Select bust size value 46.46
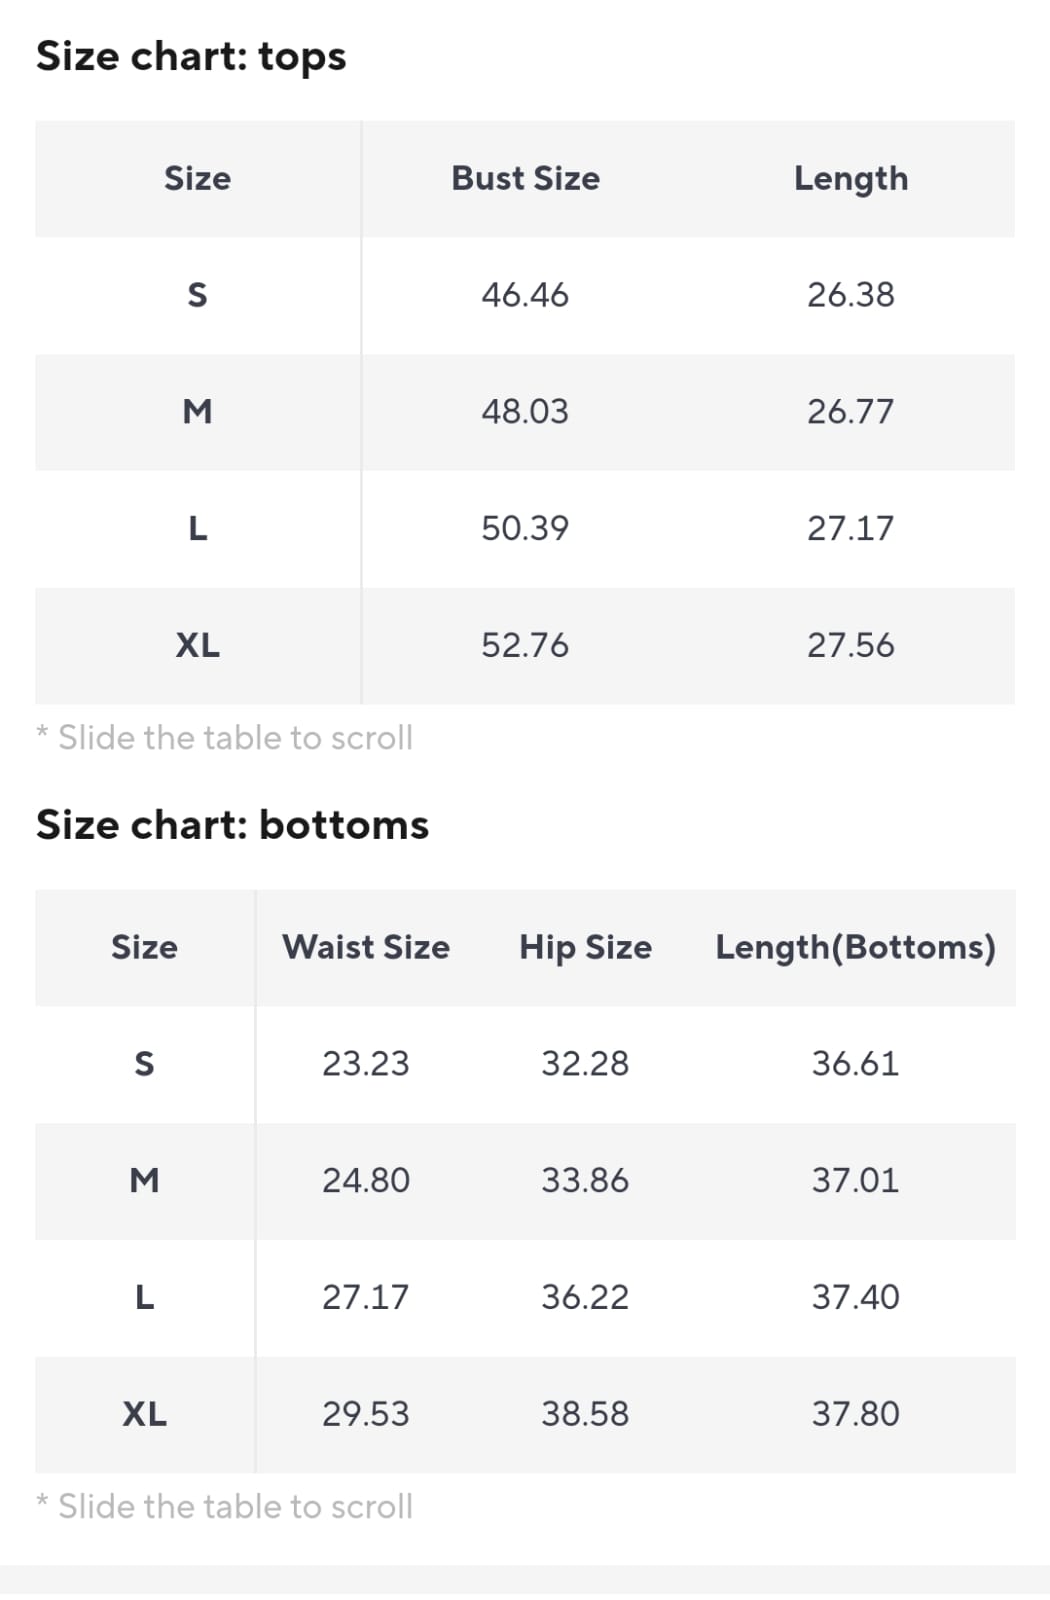Viewport: 1050px width, 1600px height. [525, 295]
